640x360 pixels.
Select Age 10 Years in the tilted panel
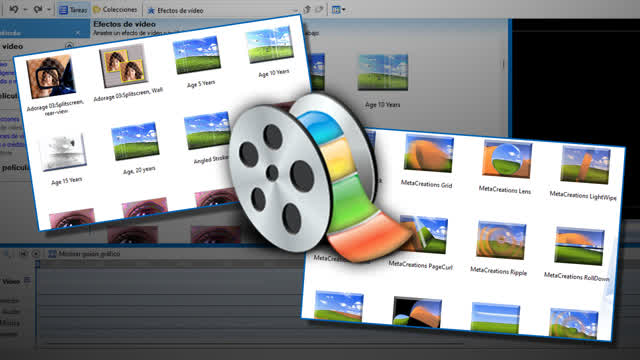pyautogui.click(x=270, y=44)
